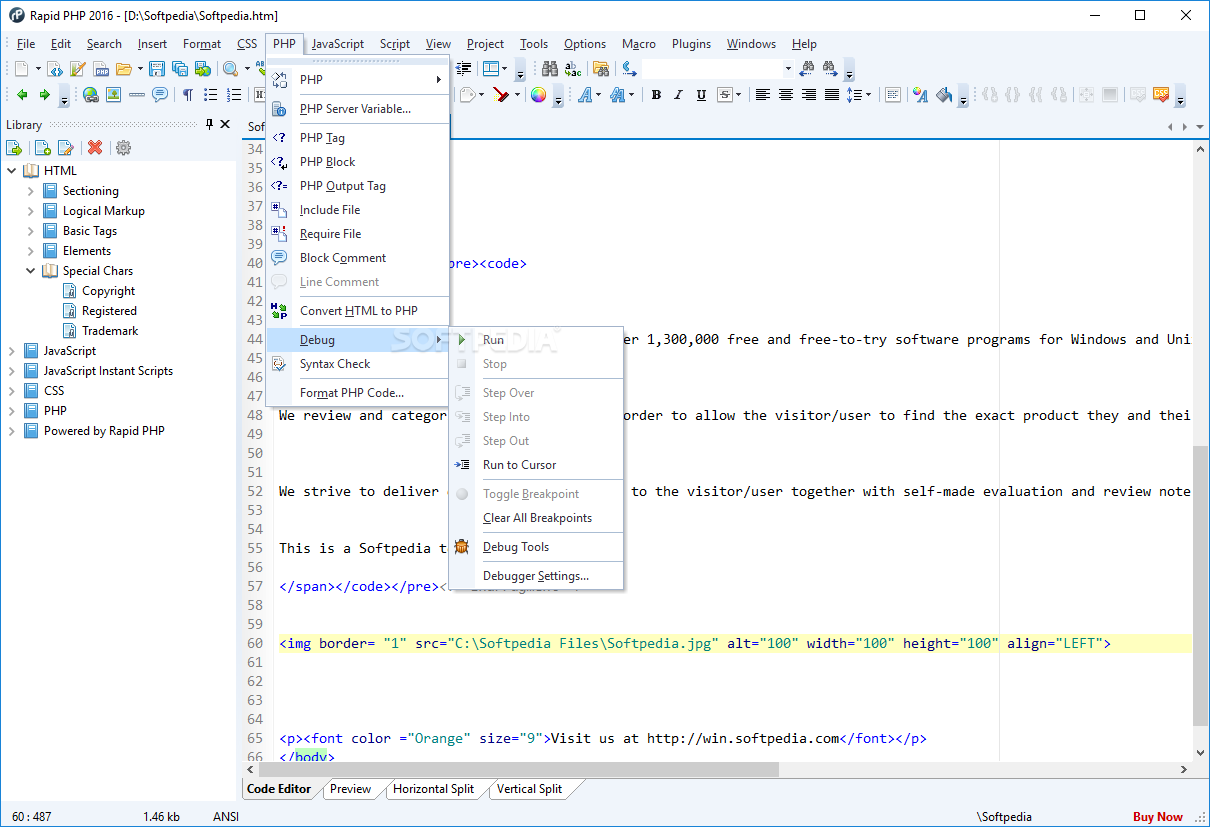Image resolution: width=1210 pixels, height=827 pixels.
Task: Click the green back navigation arrow
Action: click(22, 95)
